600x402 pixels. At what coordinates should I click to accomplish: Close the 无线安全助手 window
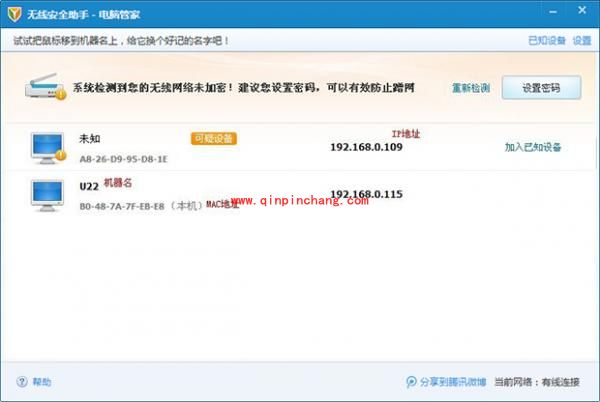[x=582, y=10]
